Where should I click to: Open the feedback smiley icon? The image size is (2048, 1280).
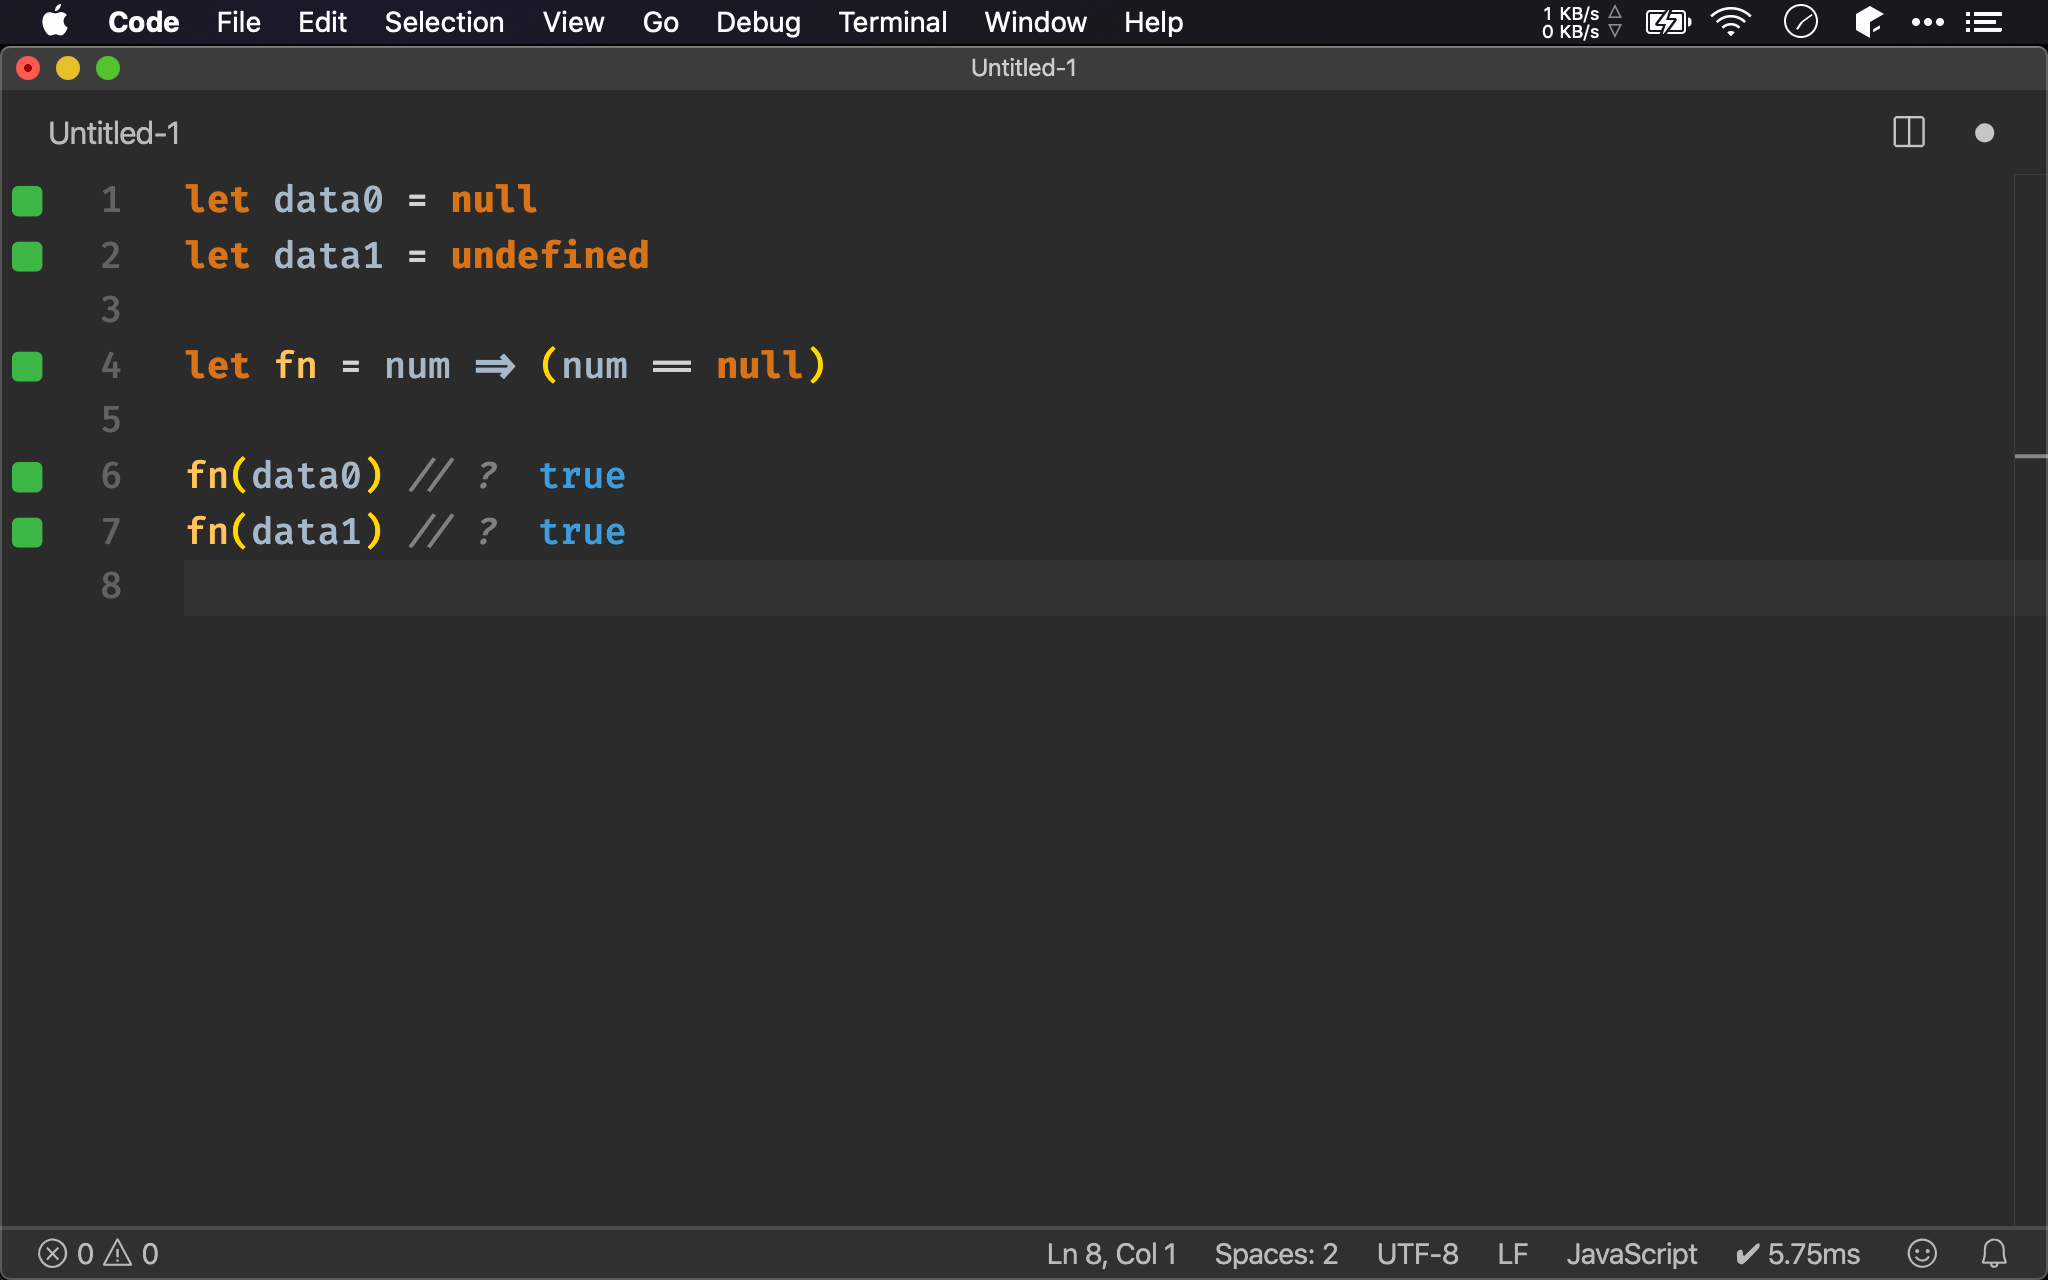click(1921, 1253)
